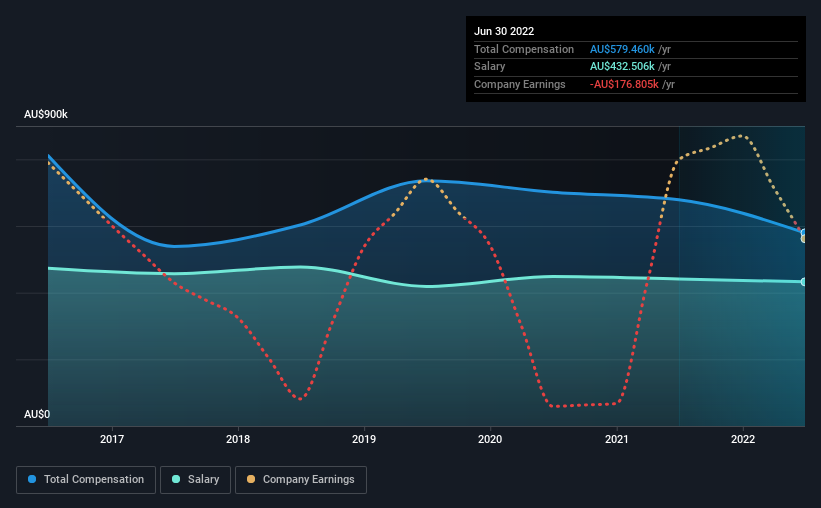Click the orange Company Earnings legend dot
This screenshot has width=821, height=508.
pos(251,479)
